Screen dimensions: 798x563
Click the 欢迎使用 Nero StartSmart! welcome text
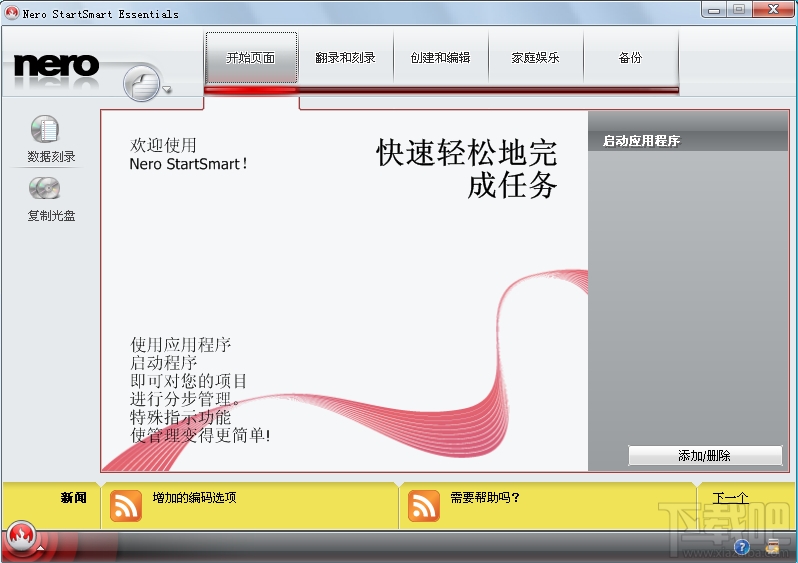click(188, 154)
